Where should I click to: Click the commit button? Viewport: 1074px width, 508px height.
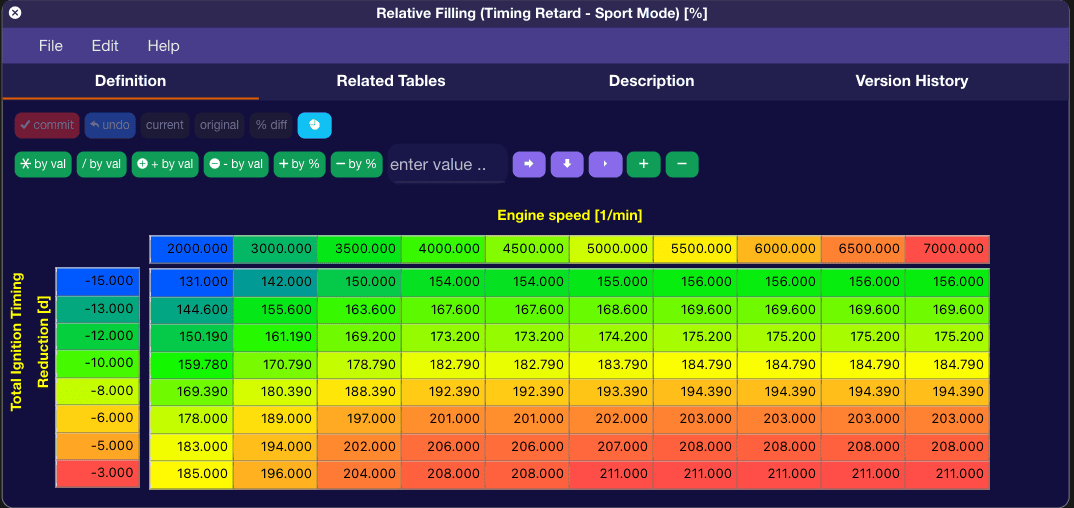tap(47, 125)
